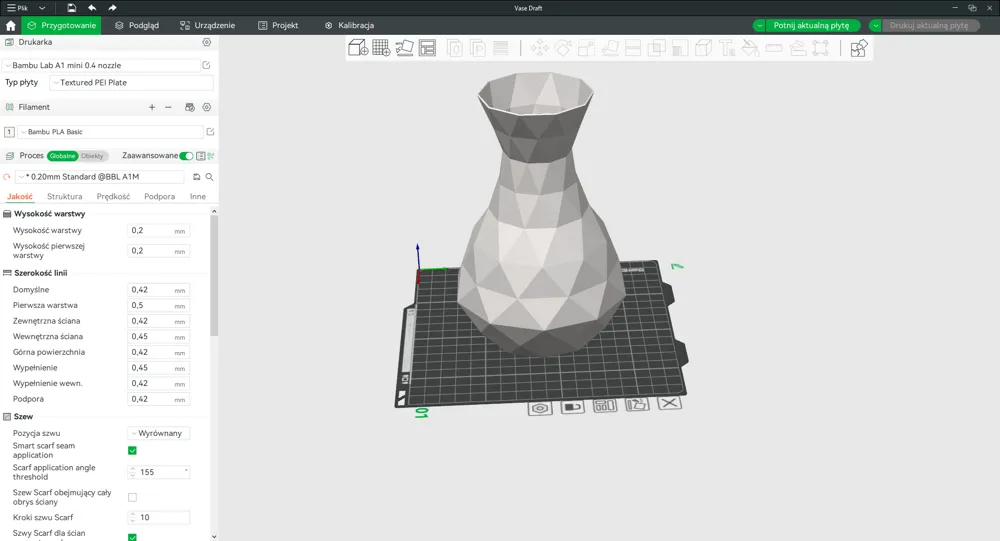Toggle the variable layer height icon
The image size is (1000, 541).
tap(501, 48)
